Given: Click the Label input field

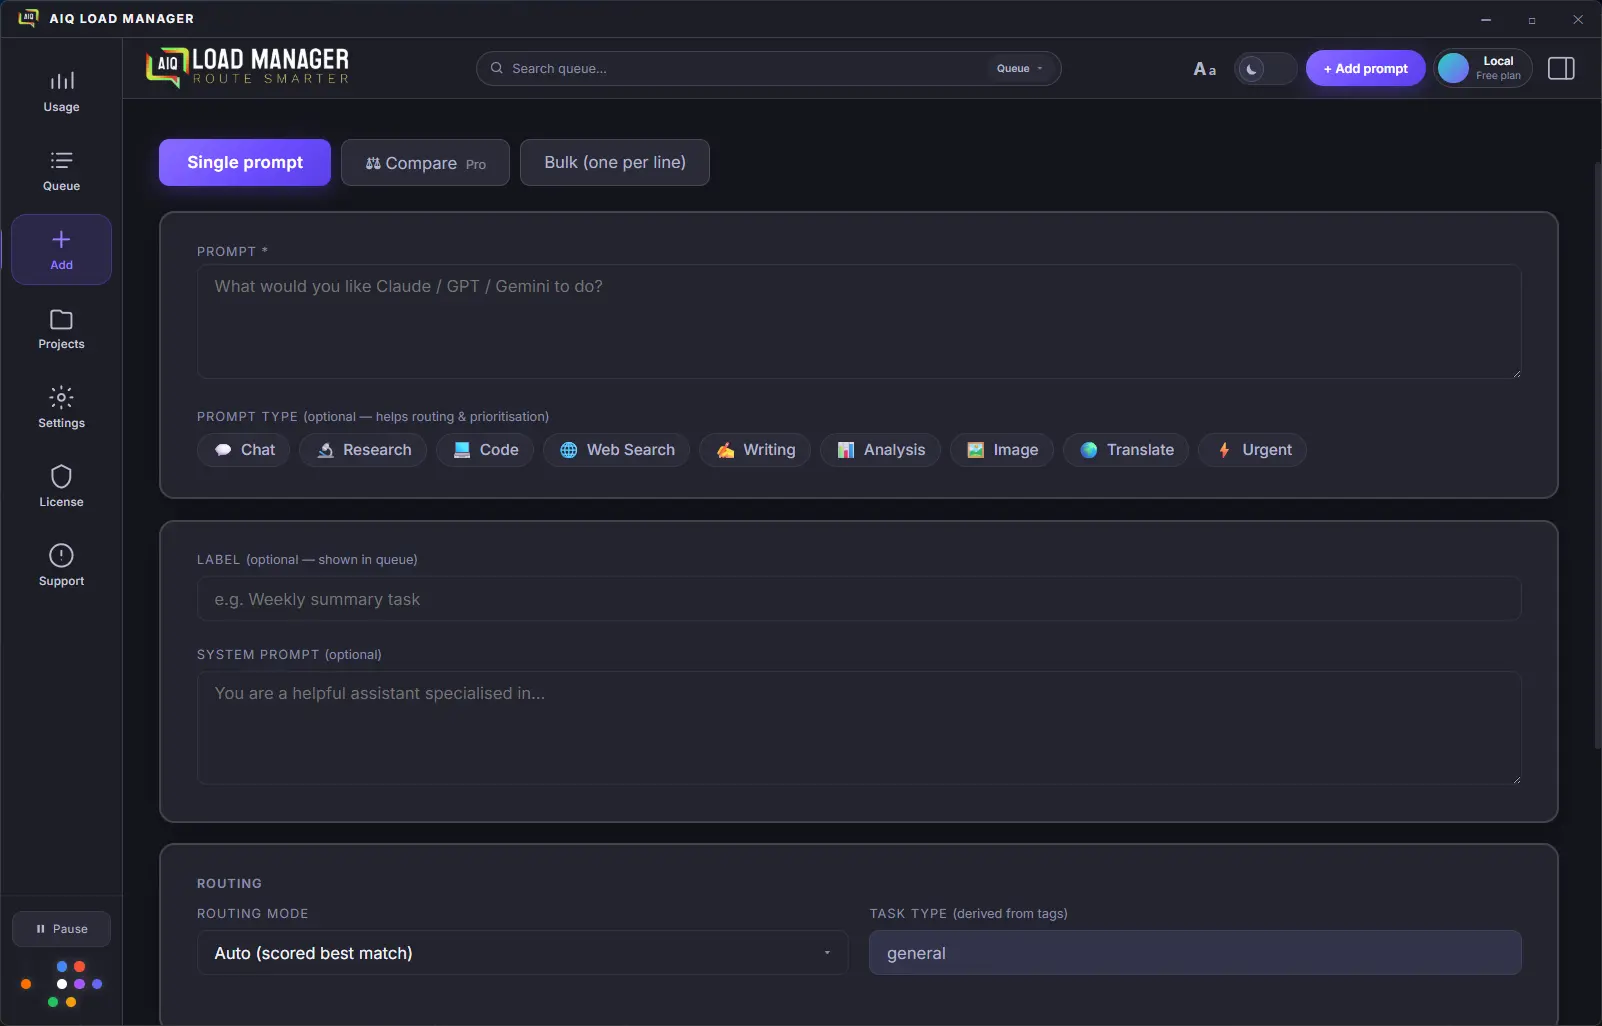Looking at the screenshot, I should 859,599.
